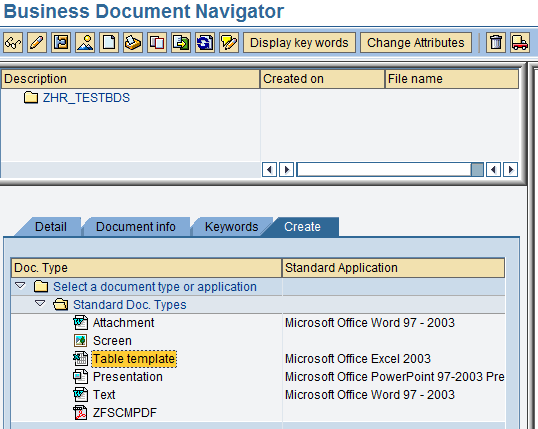Select the ZHR_TESTBDS tree entry
Screen dimensions: 538x429
tap(86, 98)
